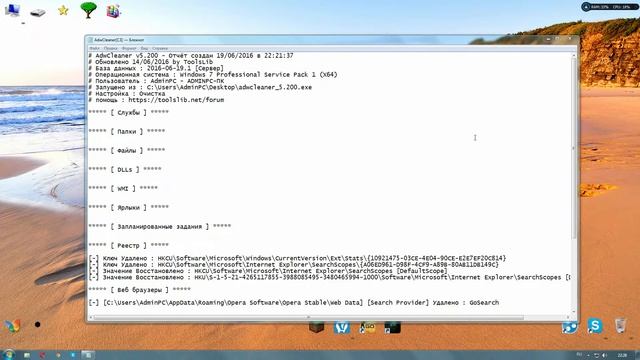640x360 pixels.
Task: Click the 'База данных : 2016-06-19.1' line
Action: (156, 68)
